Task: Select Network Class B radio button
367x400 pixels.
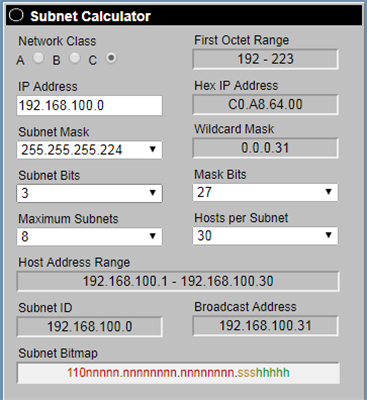Action: [x=75, y=58]
